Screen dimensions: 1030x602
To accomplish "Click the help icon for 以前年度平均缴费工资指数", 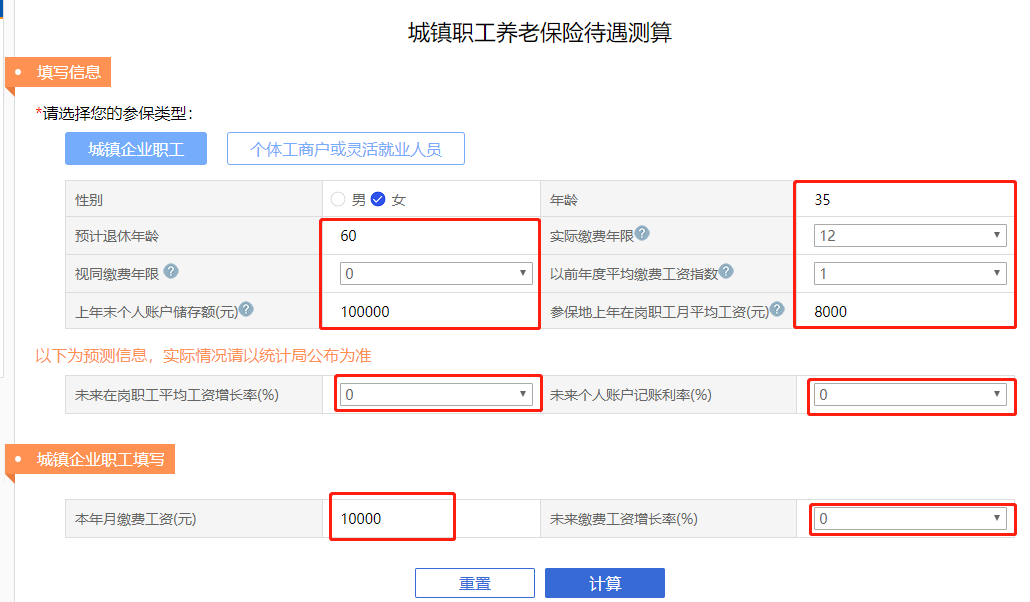I will coord(729,269).
